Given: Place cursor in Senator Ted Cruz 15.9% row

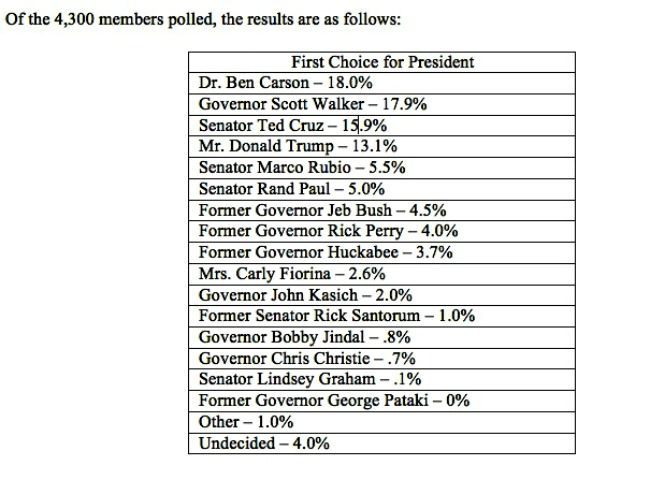Looking at the screenshot, I should coord(382,126).
